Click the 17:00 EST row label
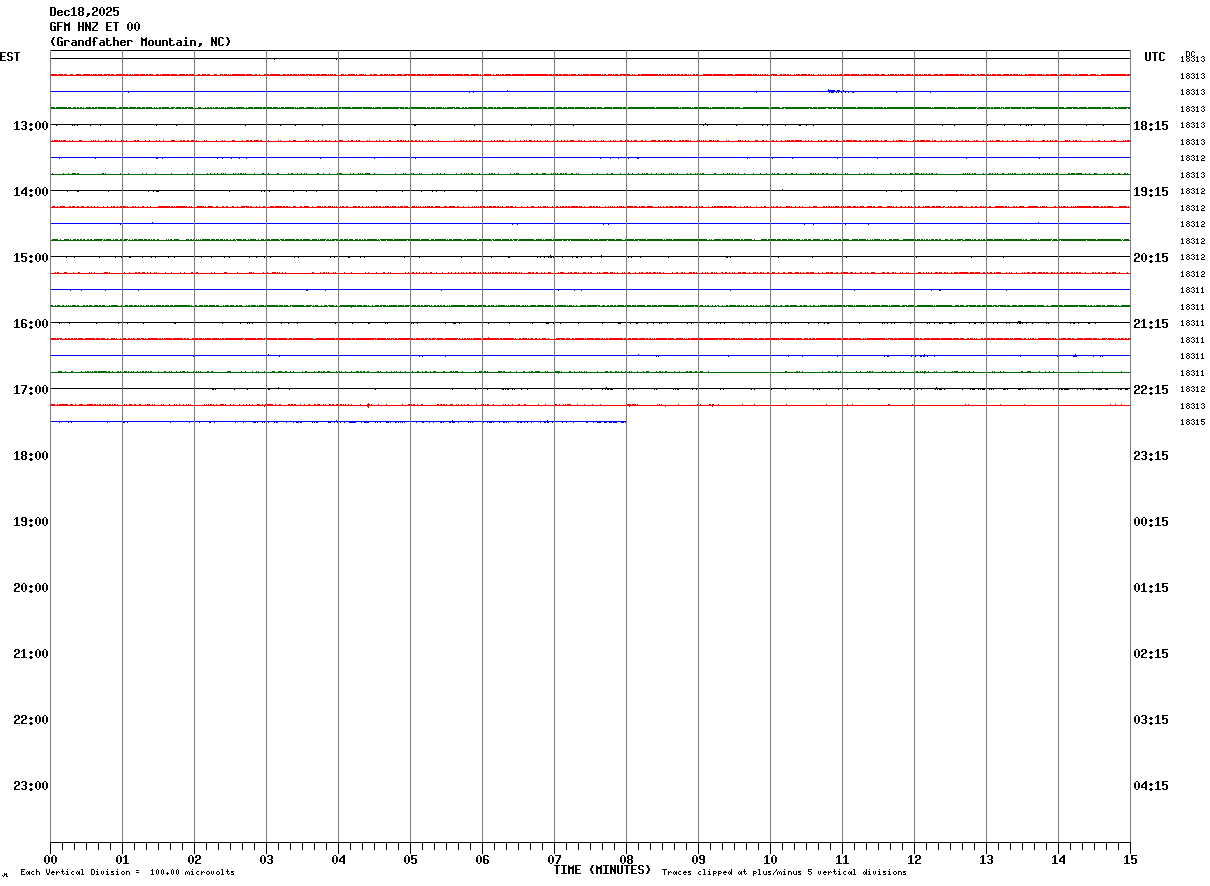 (31, 389)
